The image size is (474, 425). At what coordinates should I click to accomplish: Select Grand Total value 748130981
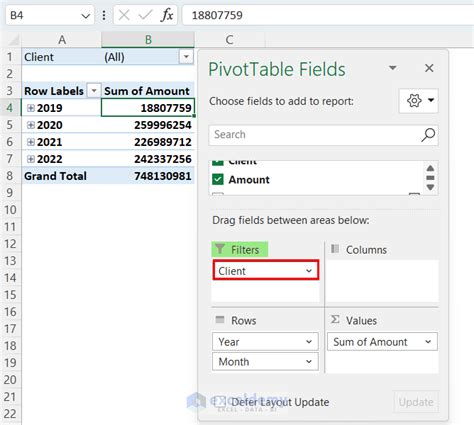[x=148, y=176]
